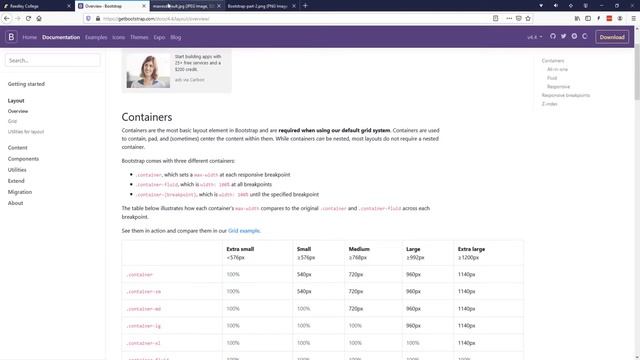
Task: Open the Firefox hamburger menu
Action: pos(633,18)
